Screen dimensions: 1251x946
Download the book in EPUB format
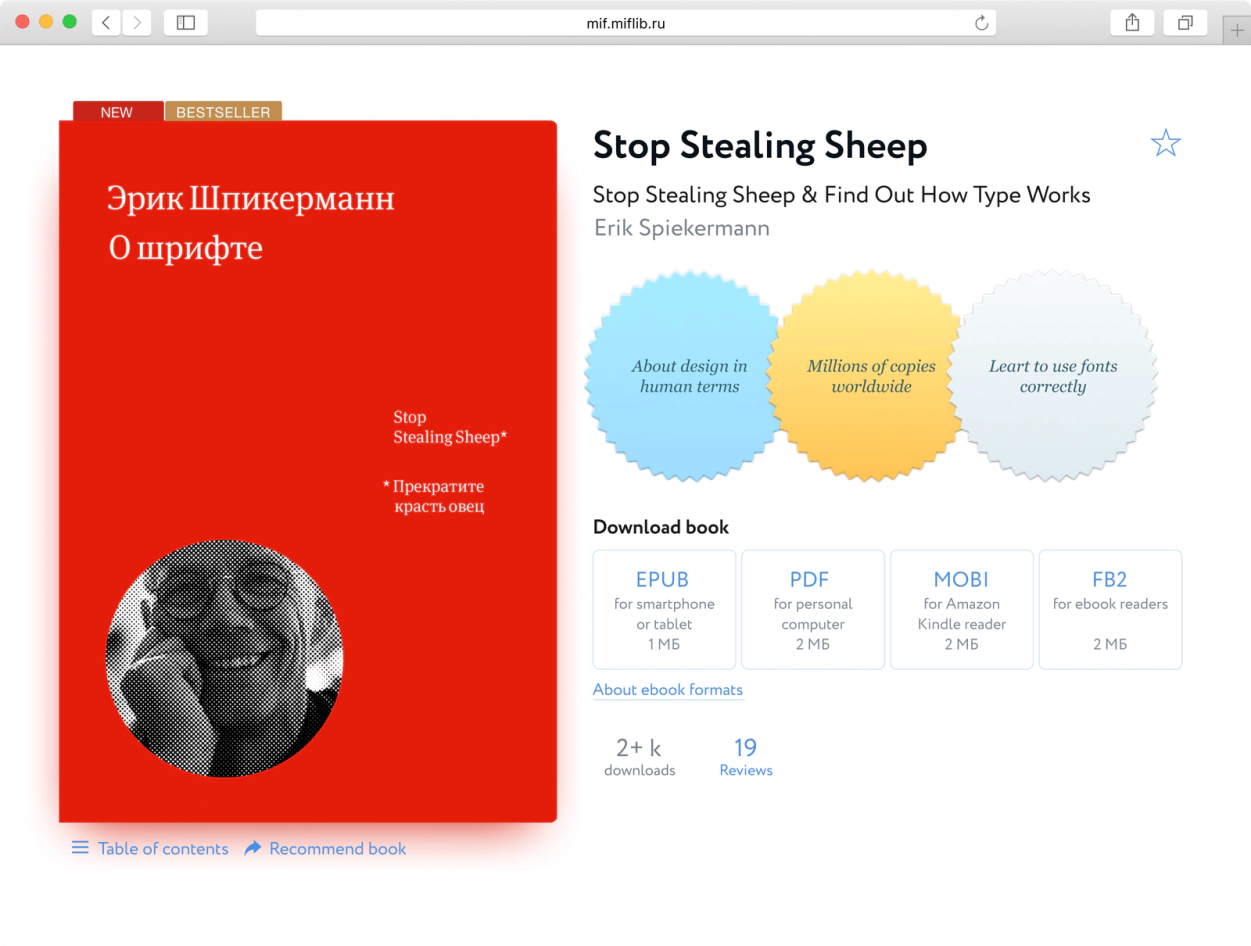[664, 609]
